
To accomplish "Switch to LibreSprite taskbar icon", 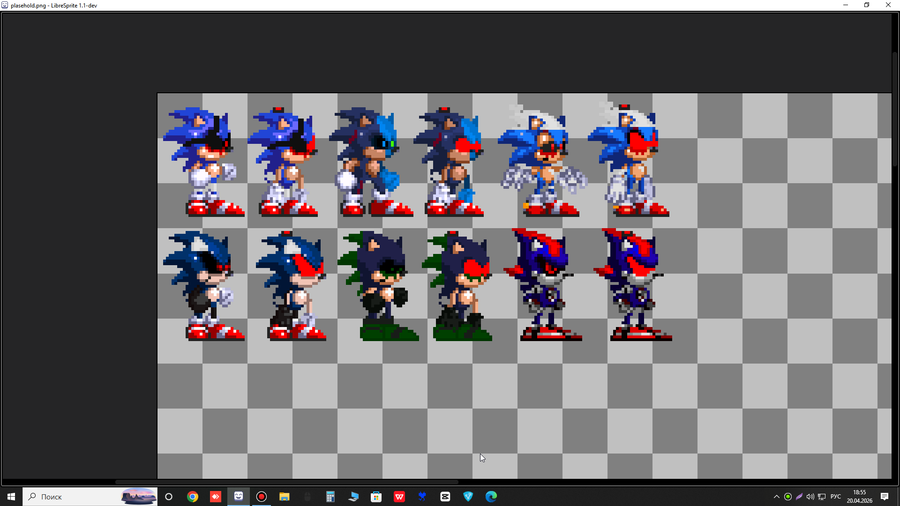I will (x=238, y=496).
